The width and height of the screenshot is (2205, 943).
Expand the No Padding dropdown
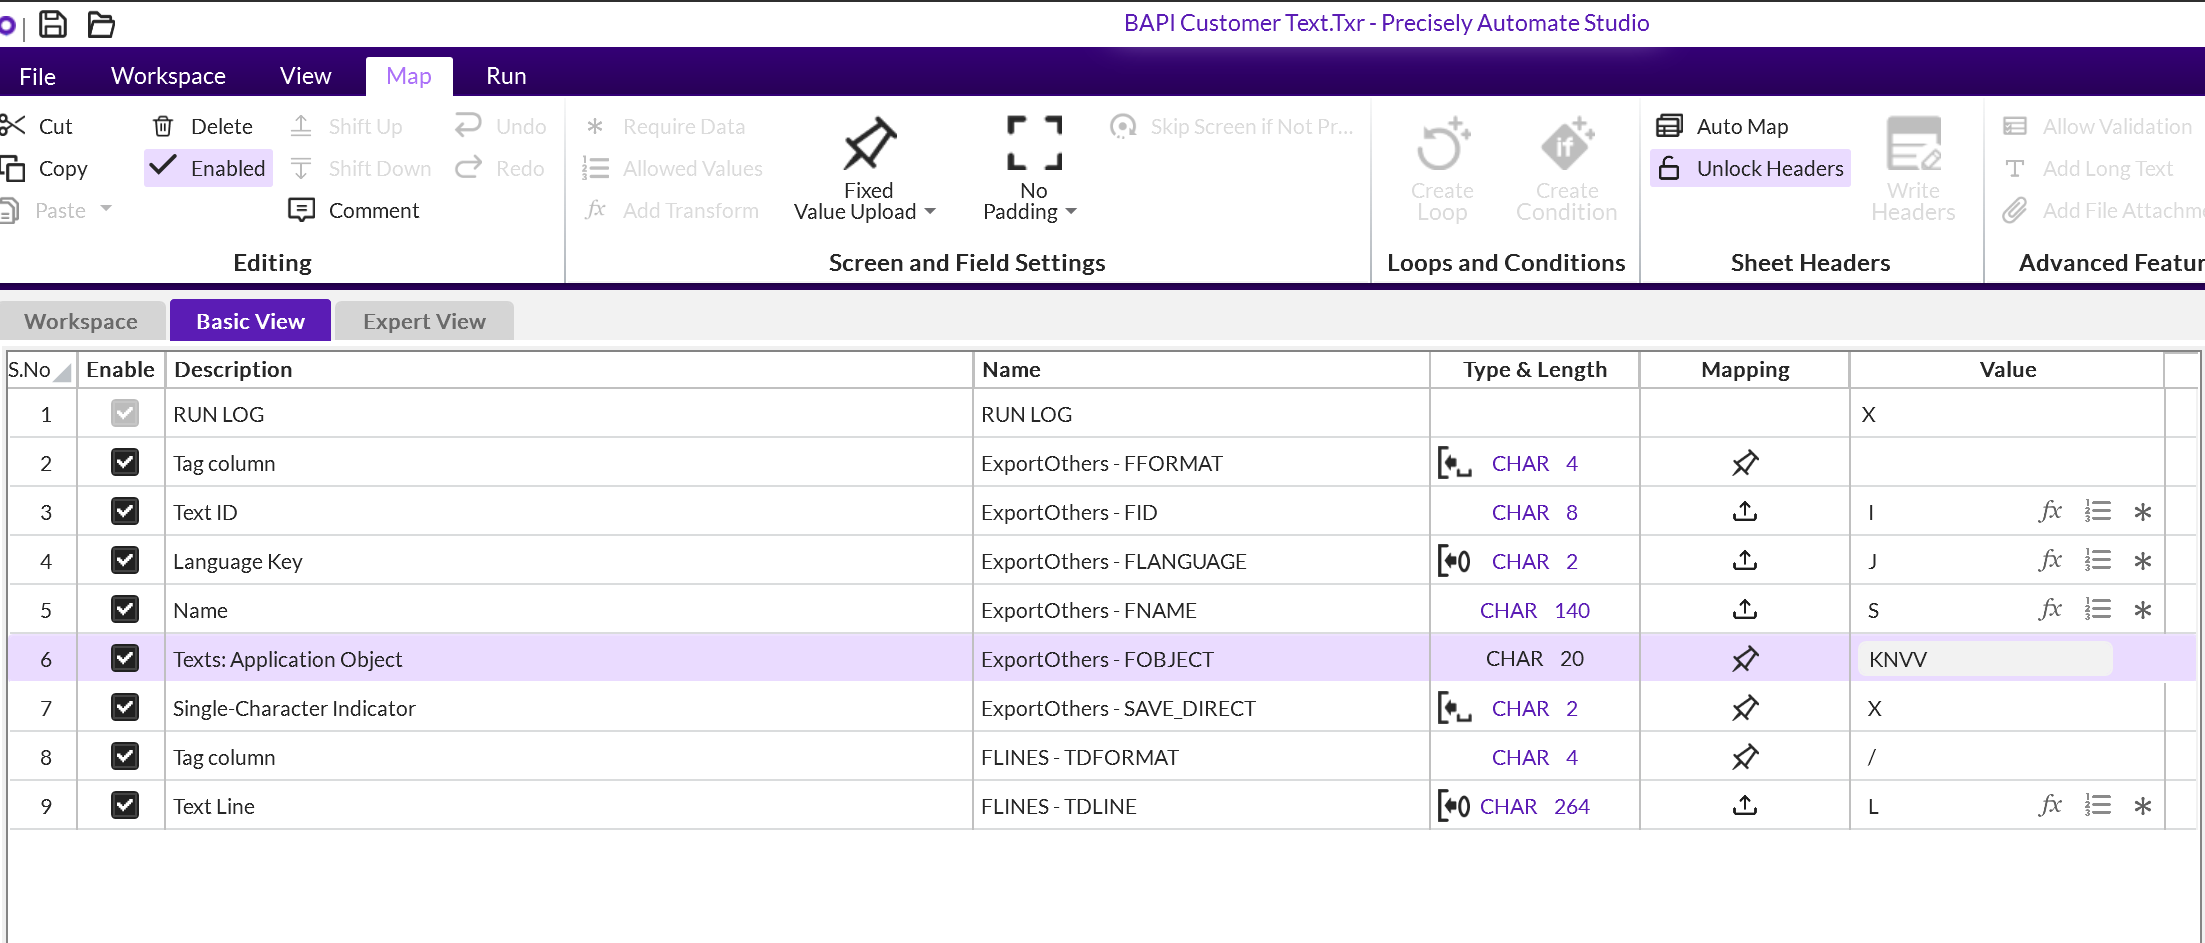1070,212
